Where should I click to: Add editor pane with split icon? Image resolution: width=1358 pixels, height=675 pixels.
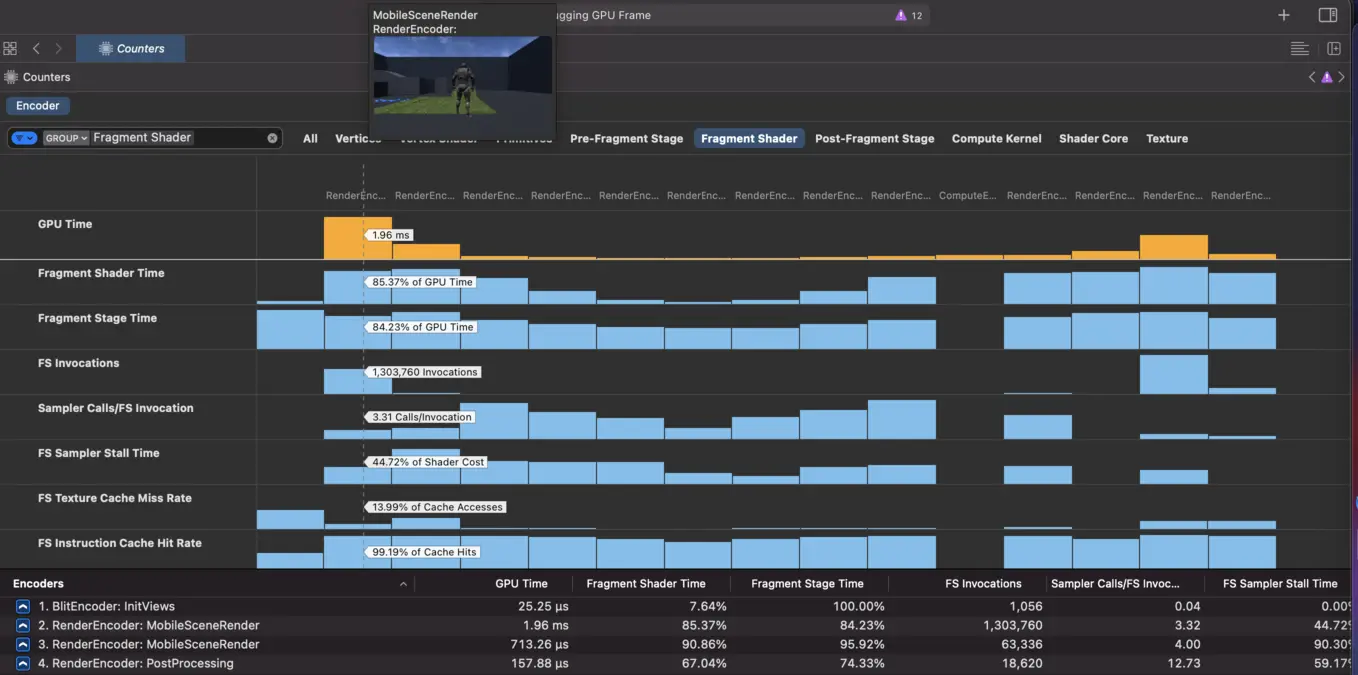click(1333, 48)
